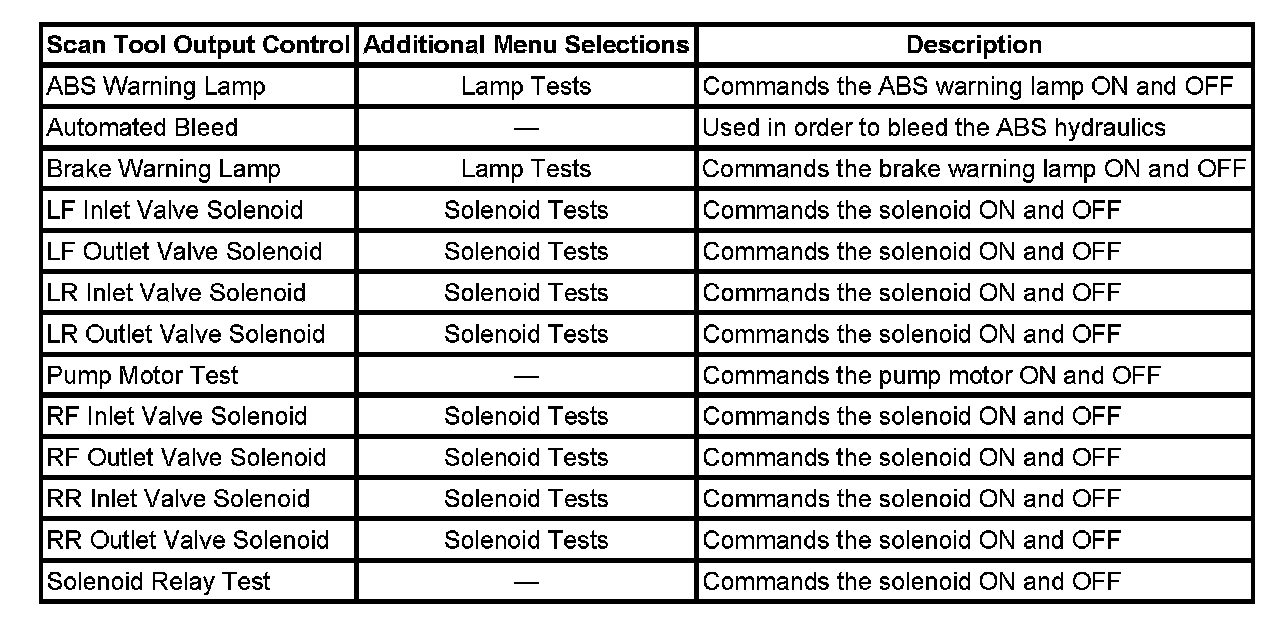1280x632 pixels.
Task: Select the "RF Inlet Valve Solenoid" cell
Action: pyautogui.click(x=178, y=416)
